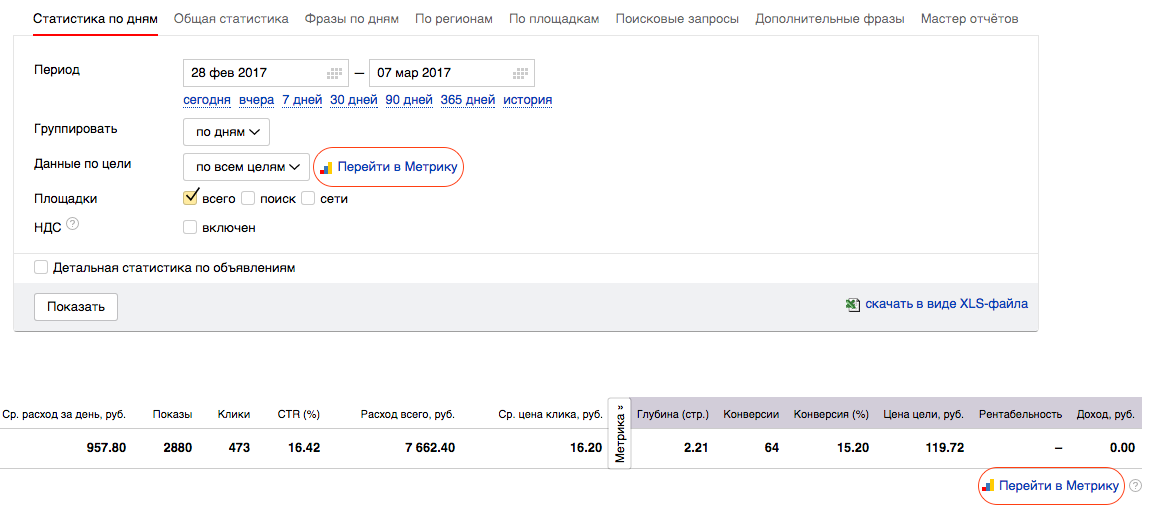Open the «Статистика по дням» tab
The height and width of the screenshot is (511, 1151).
click(x=95, y=18)
